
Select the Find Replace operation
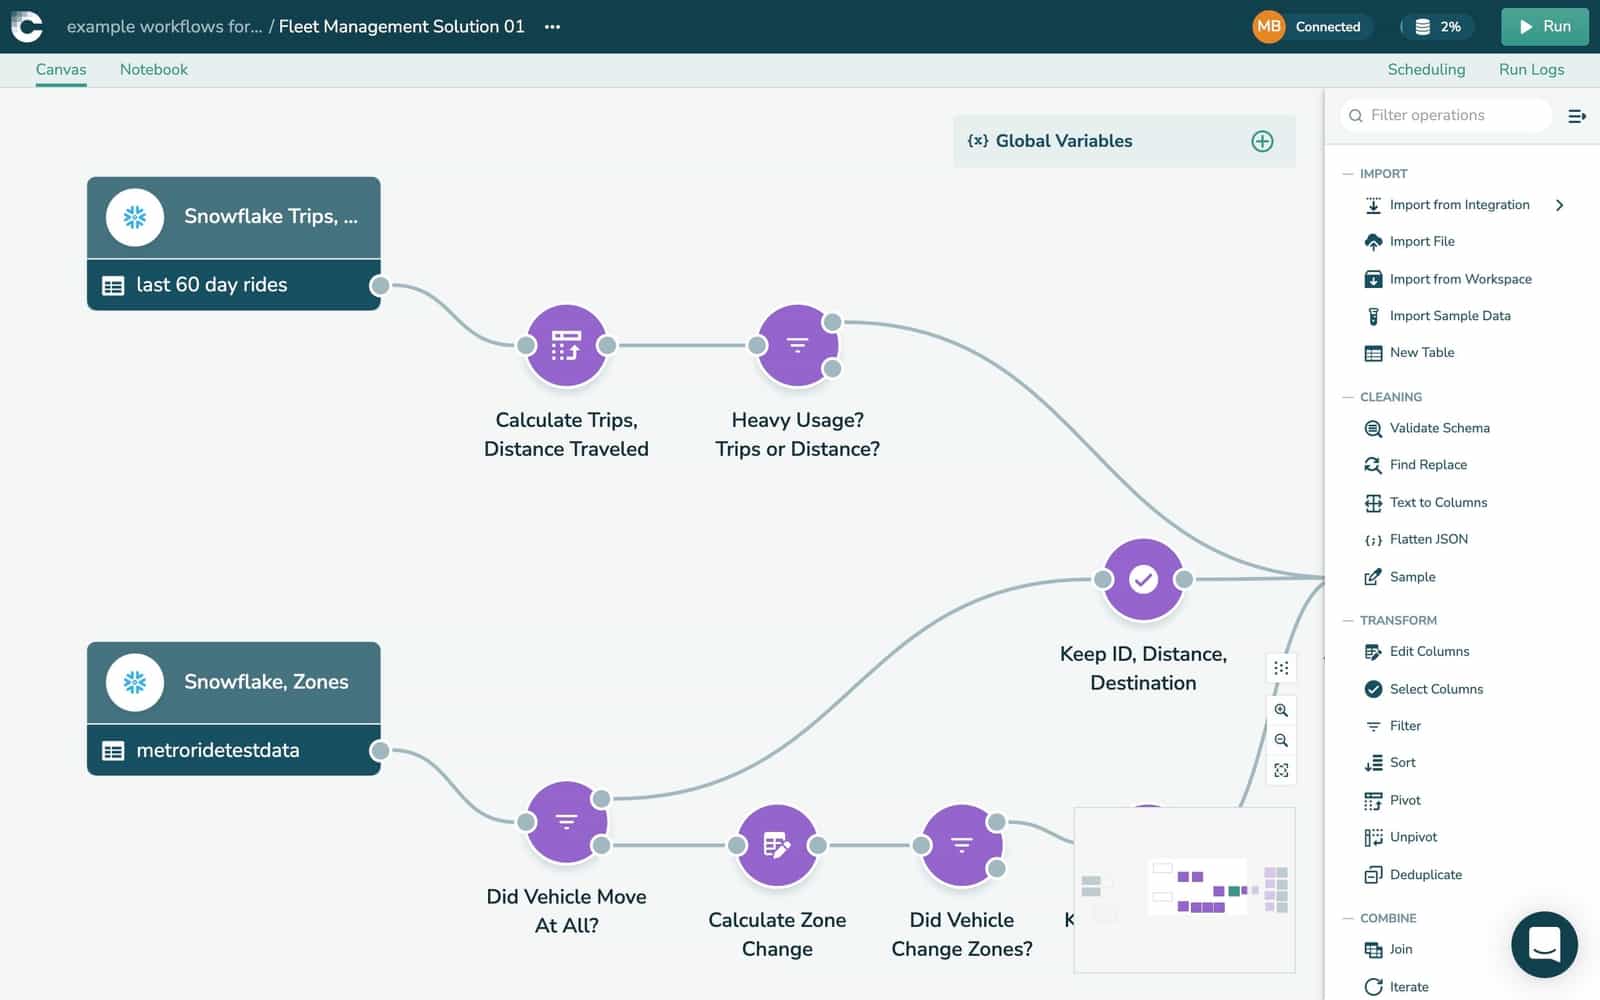pyautogui.click(x=1424, y=464)
